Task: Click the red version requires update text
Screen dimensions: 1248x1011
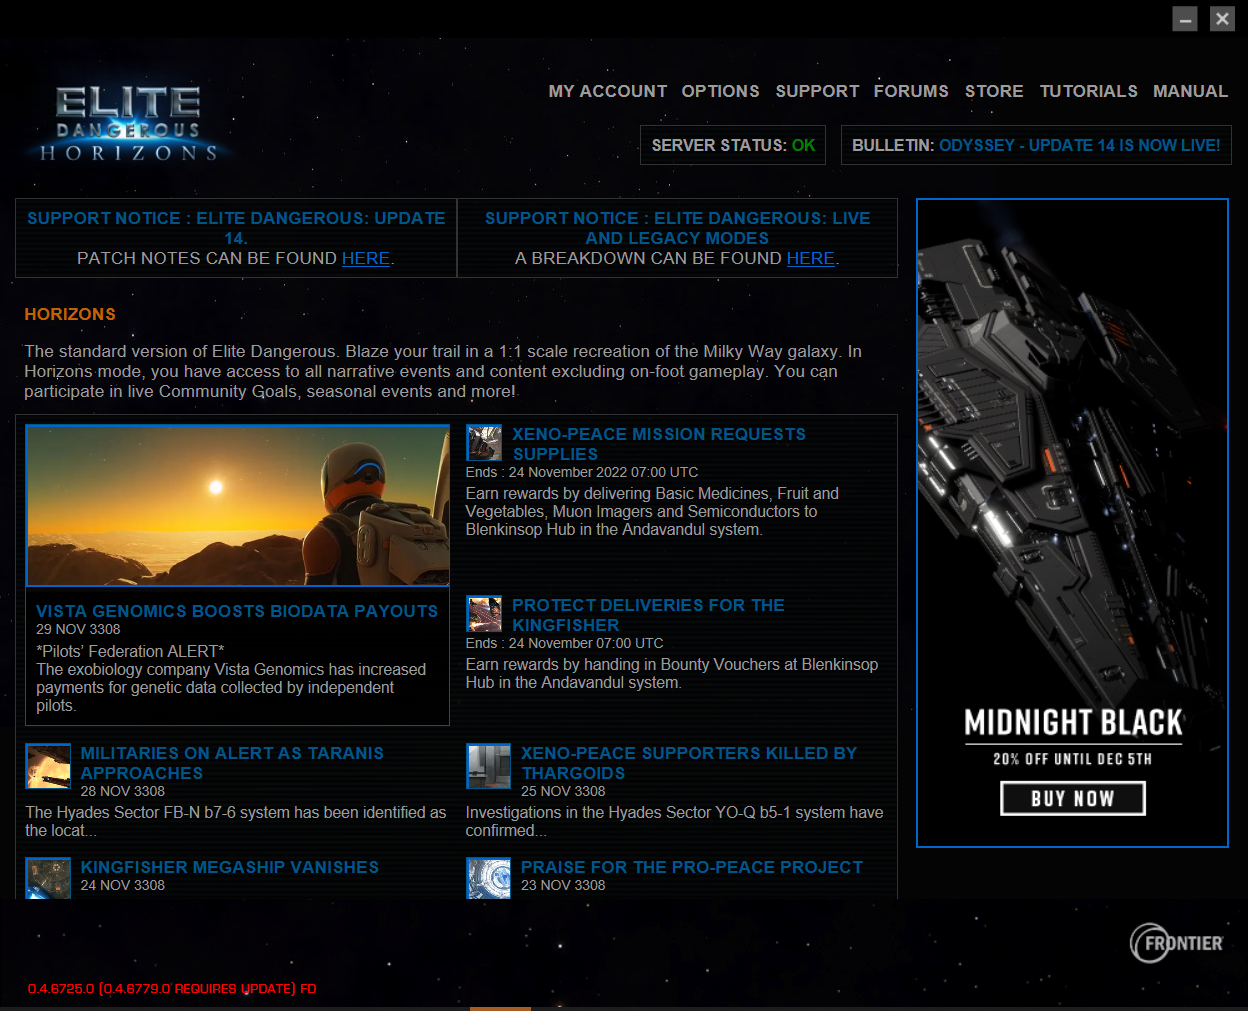Action: click(x=172, y=989)
